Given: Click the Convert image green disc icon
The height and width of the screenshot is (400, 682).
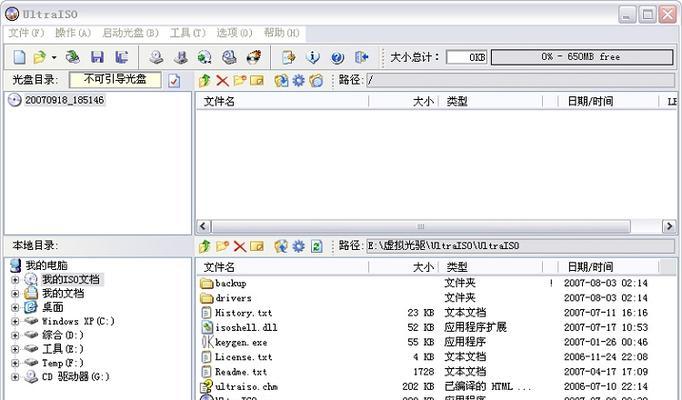Looking at the screenshot, I should tap(204, 57).
